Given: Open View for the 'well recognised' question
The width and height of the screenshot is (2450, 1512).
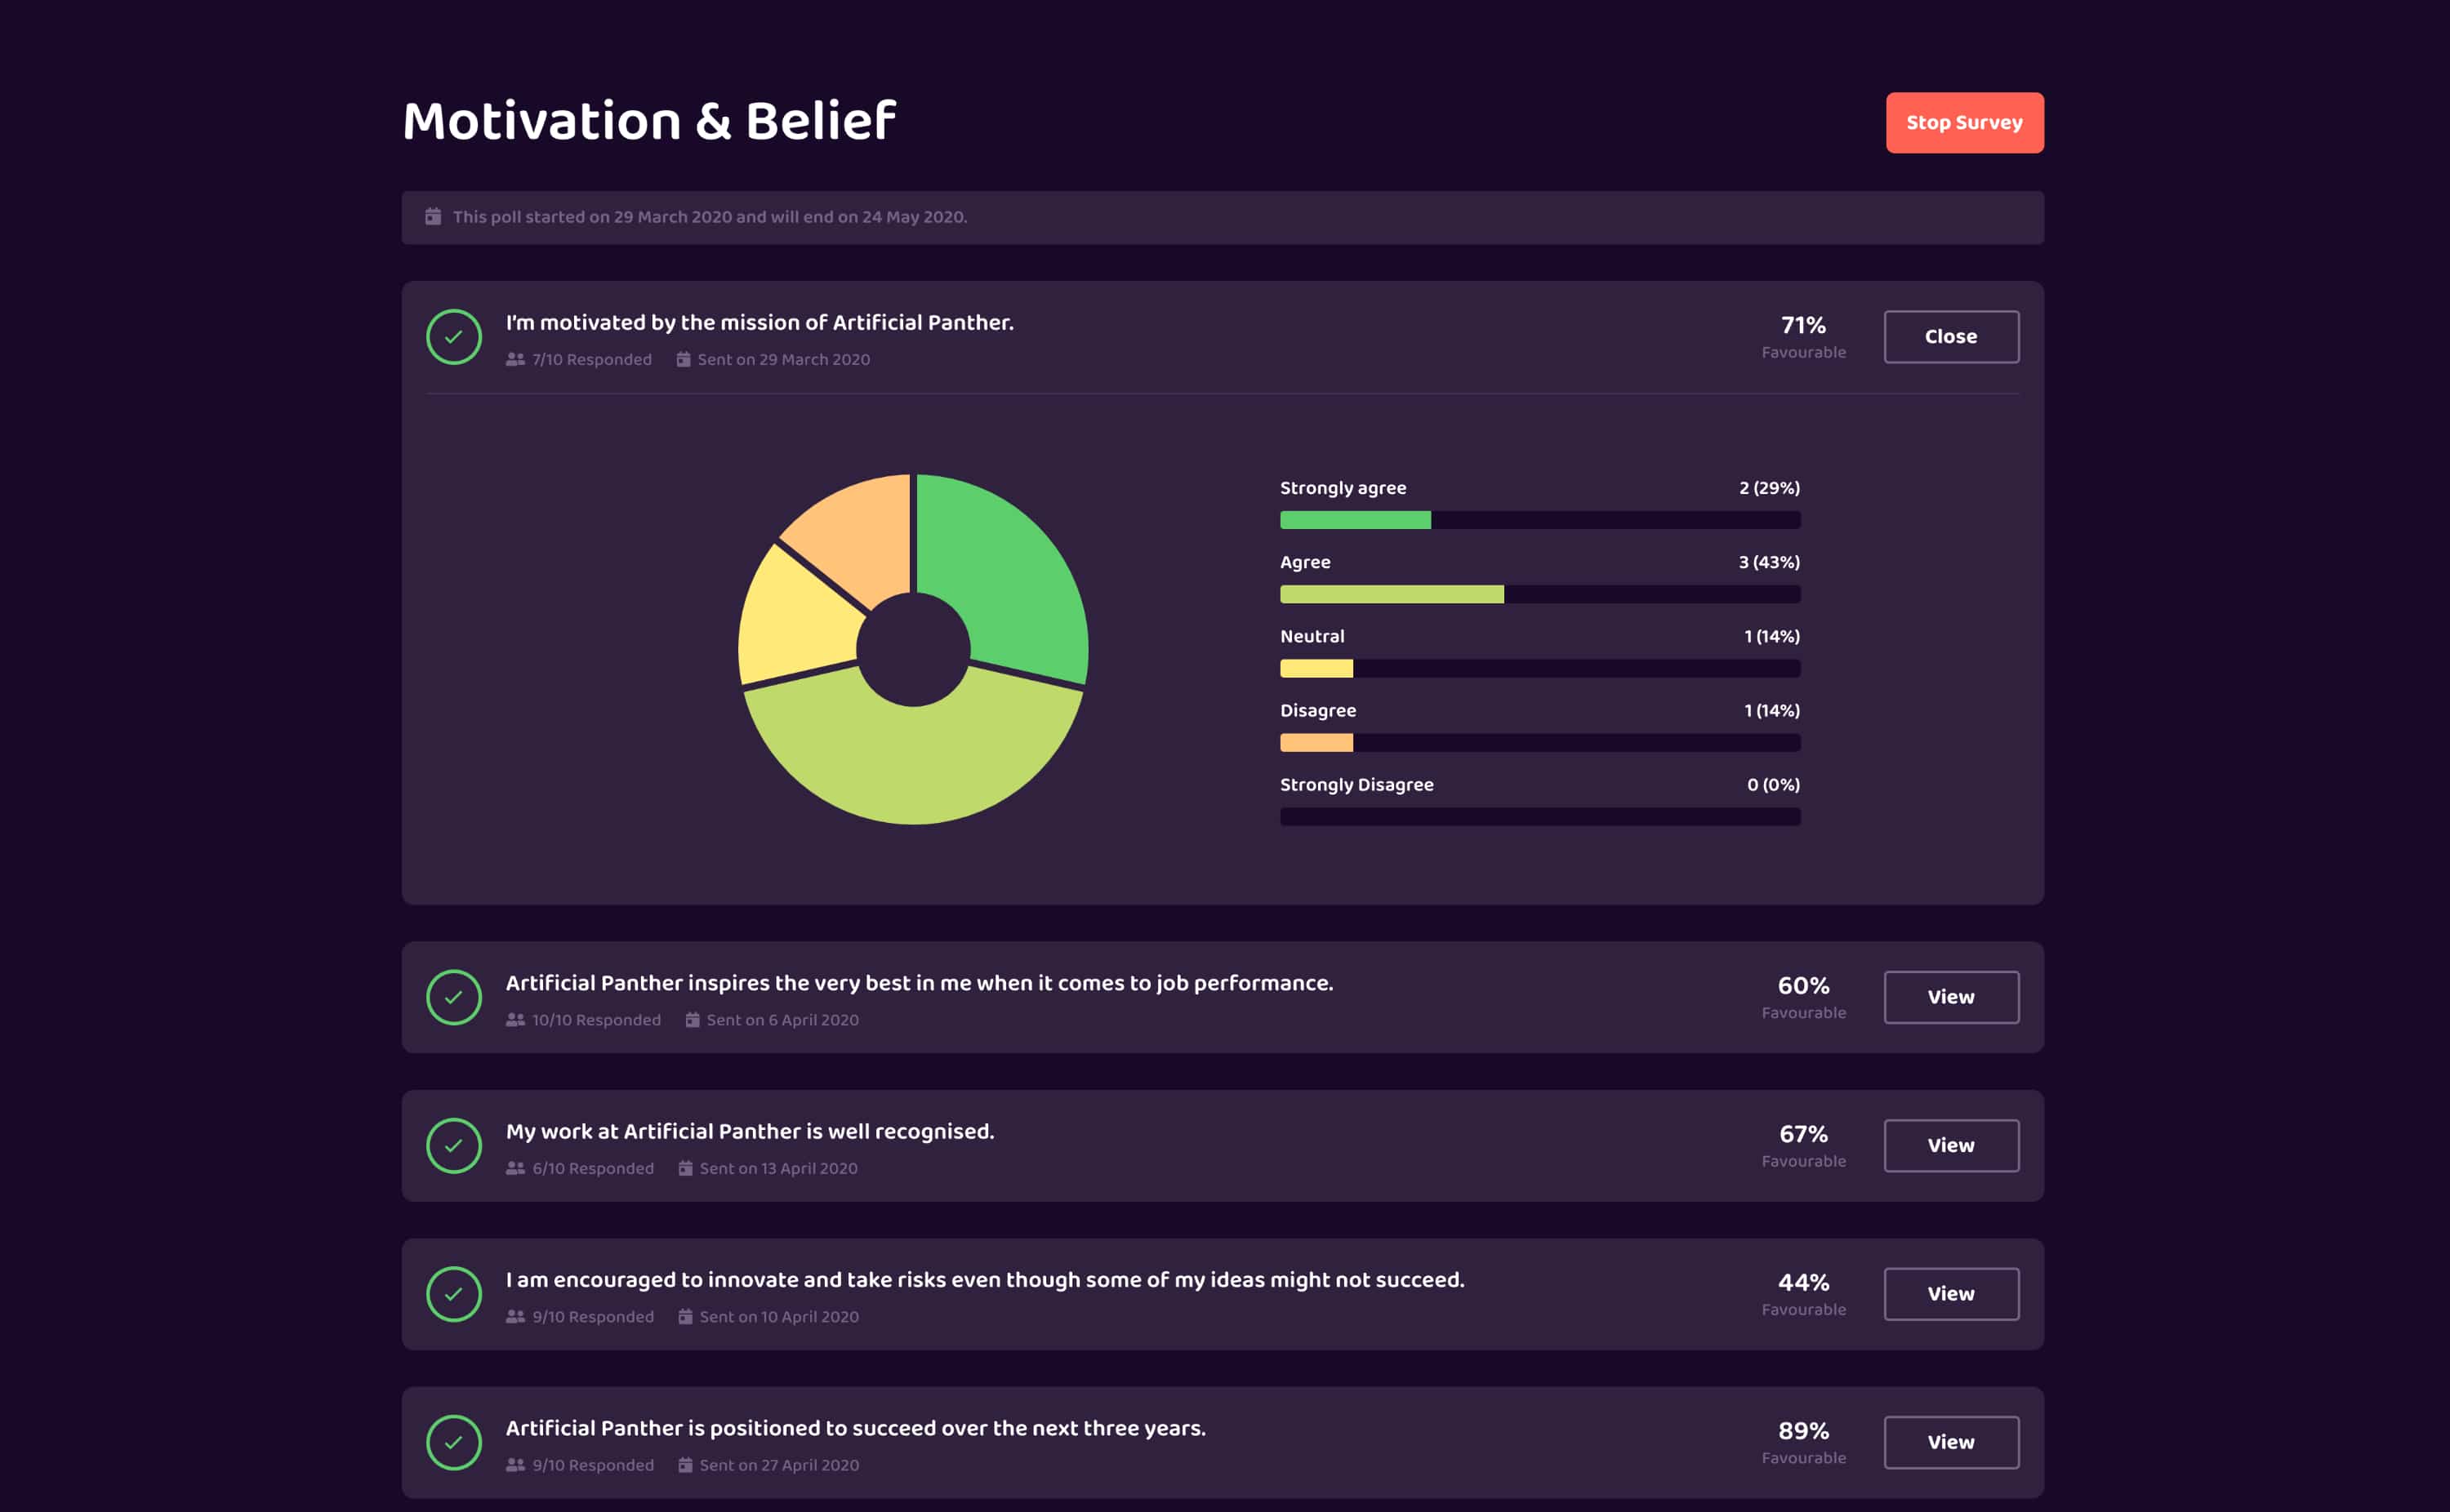Looking at the screenshot, I should [1951, 1146].
